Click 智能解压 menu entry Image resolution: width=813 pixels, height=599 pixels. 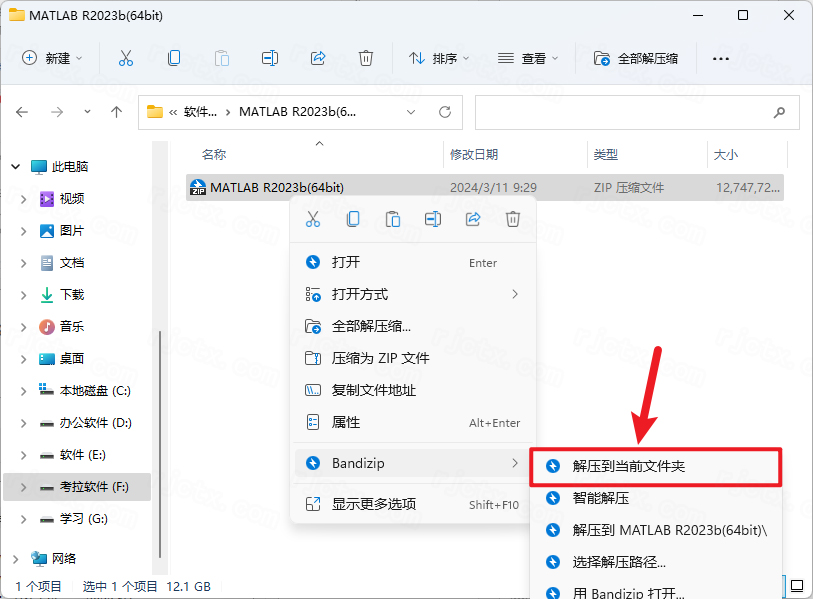(600, 498)
